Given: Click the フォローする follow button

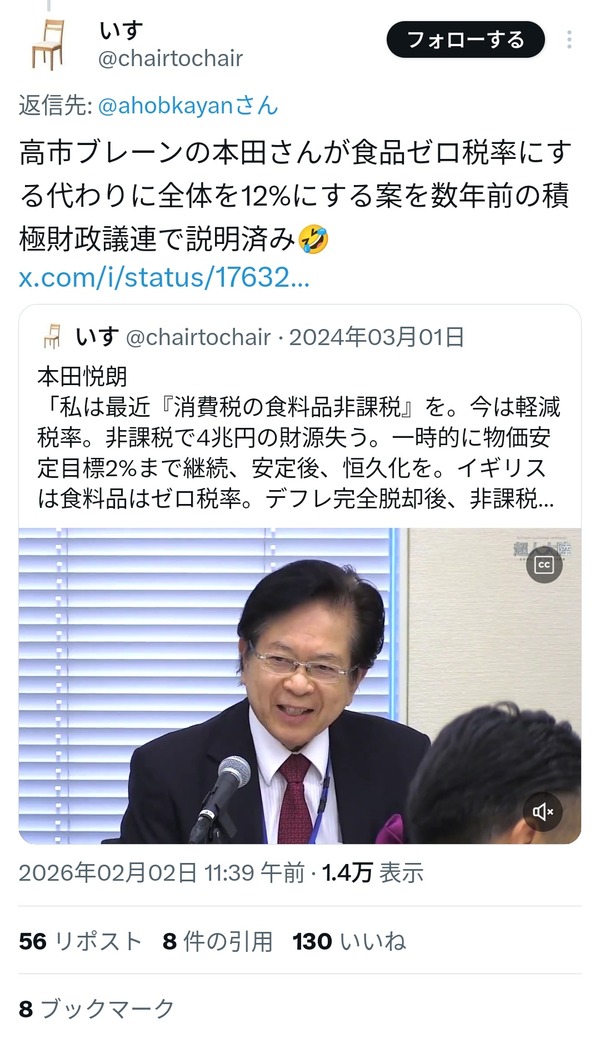Looking at the screenshot, I should point(466,40).
